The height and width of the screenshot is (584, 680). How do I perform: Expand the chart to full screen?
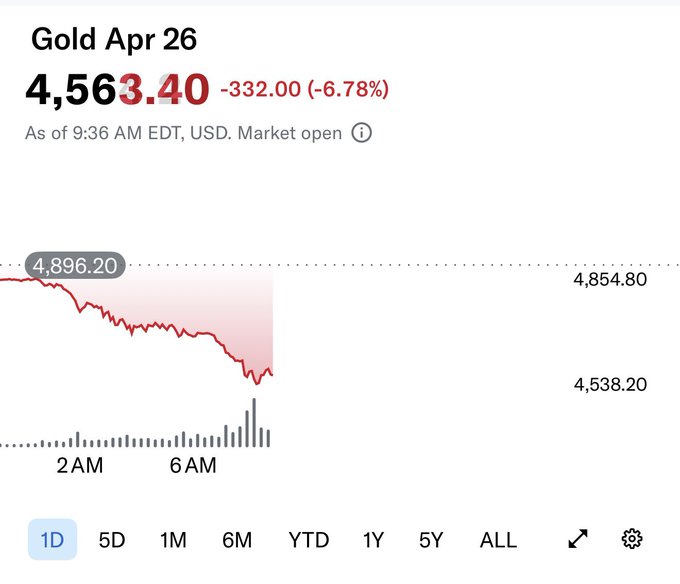tap(578, 540)
